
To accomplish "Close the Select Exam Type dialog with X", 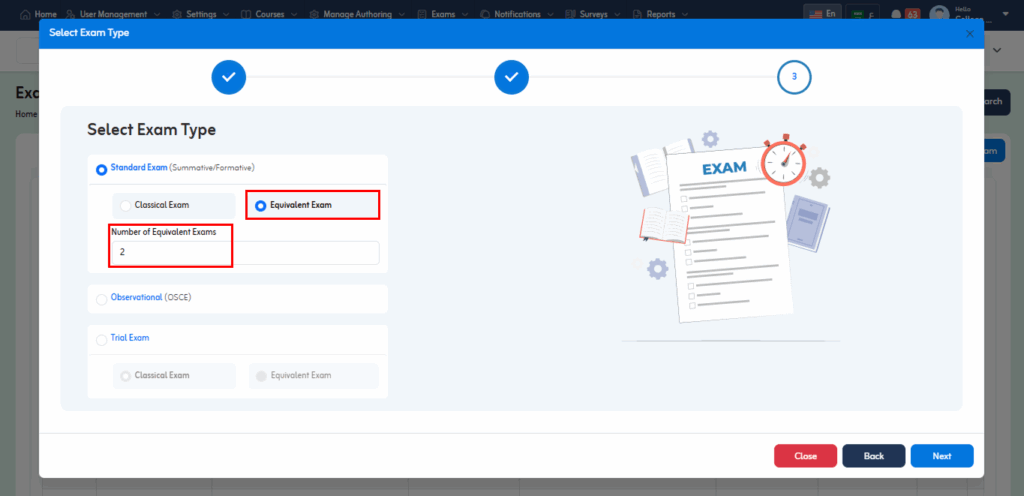I will [969, 33].
